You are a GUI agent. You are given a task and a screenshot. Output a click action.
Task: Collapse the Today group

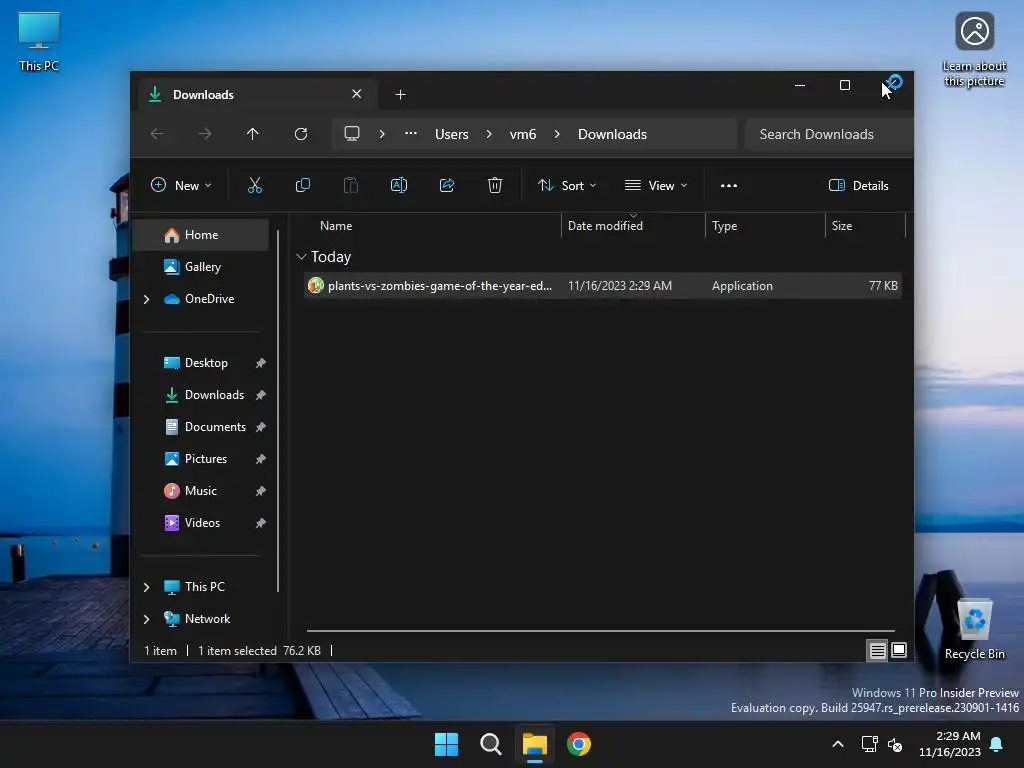(x=301, y=257)
